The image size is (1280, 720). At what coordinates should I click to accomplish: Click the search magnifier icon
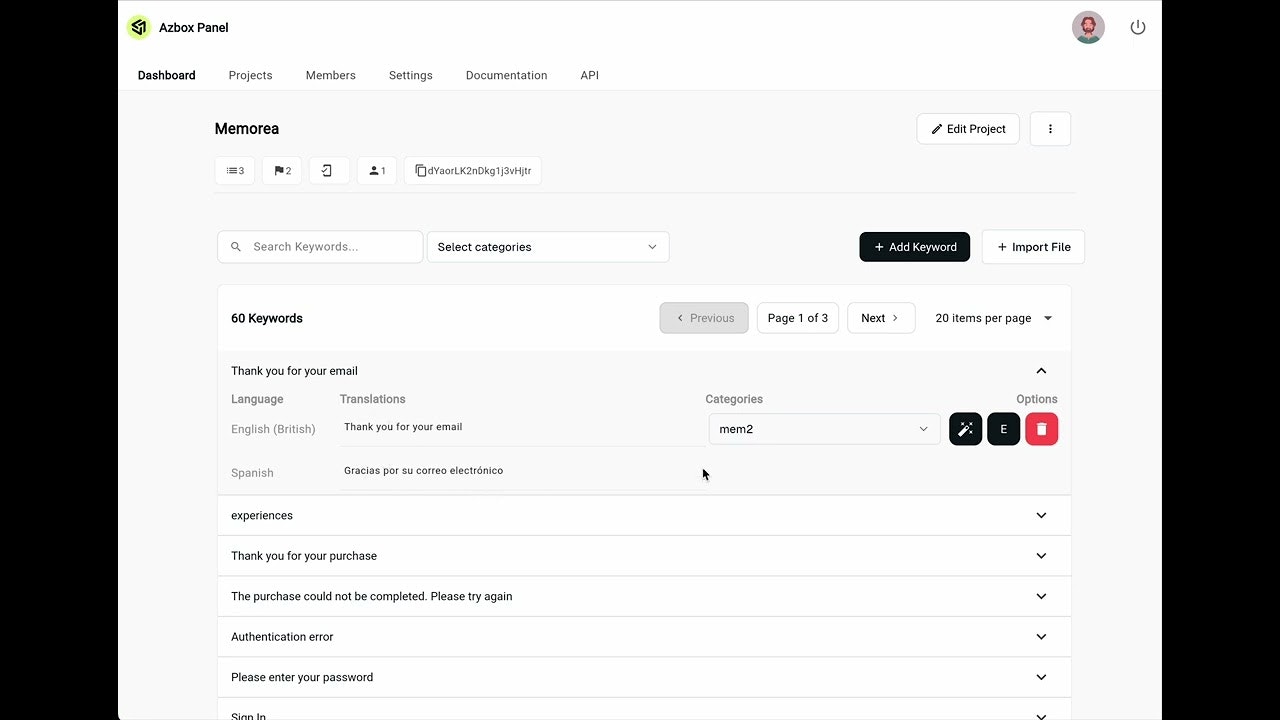point(236,247)
